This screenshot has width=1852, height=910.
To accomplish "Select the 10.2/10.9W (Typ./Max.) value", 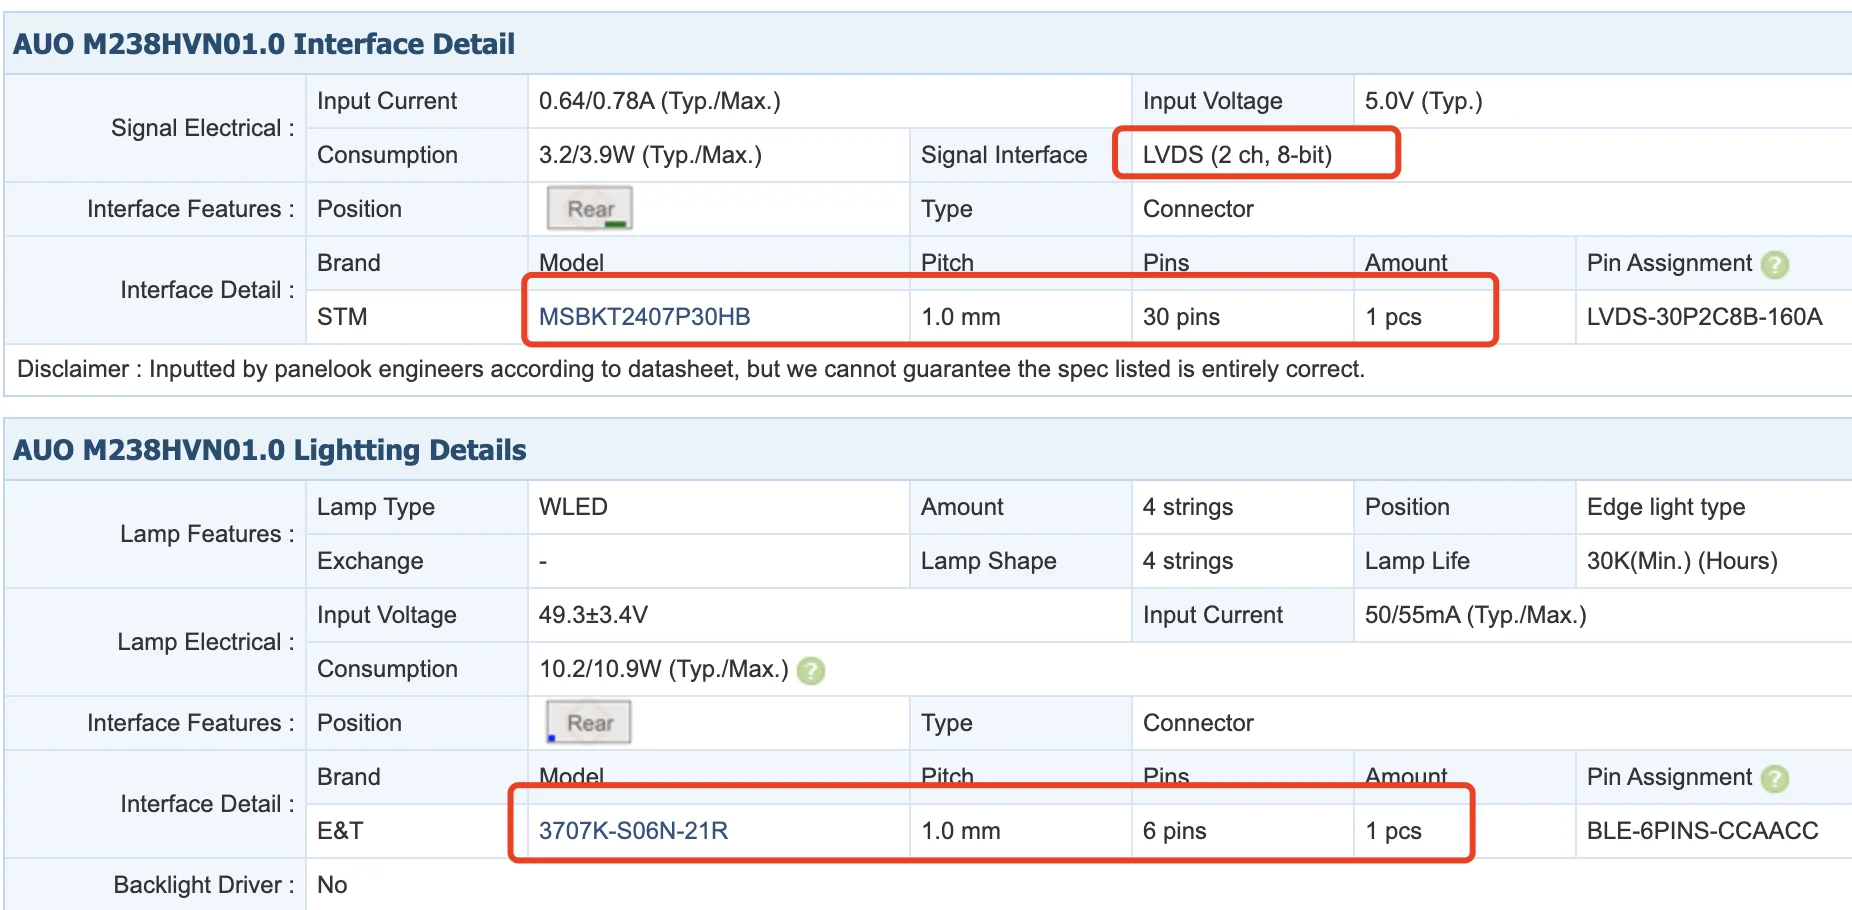I will coord(664,669).
